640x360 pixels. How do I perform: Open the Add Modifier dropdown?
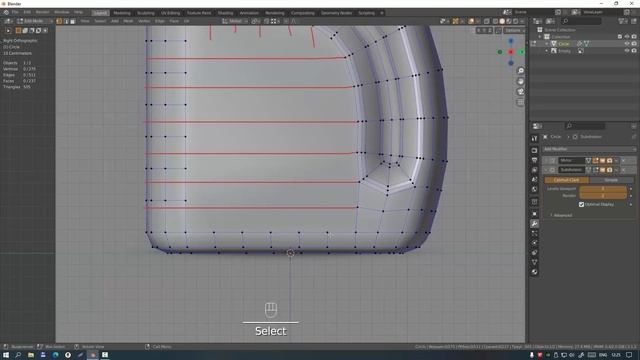point(589,149)
